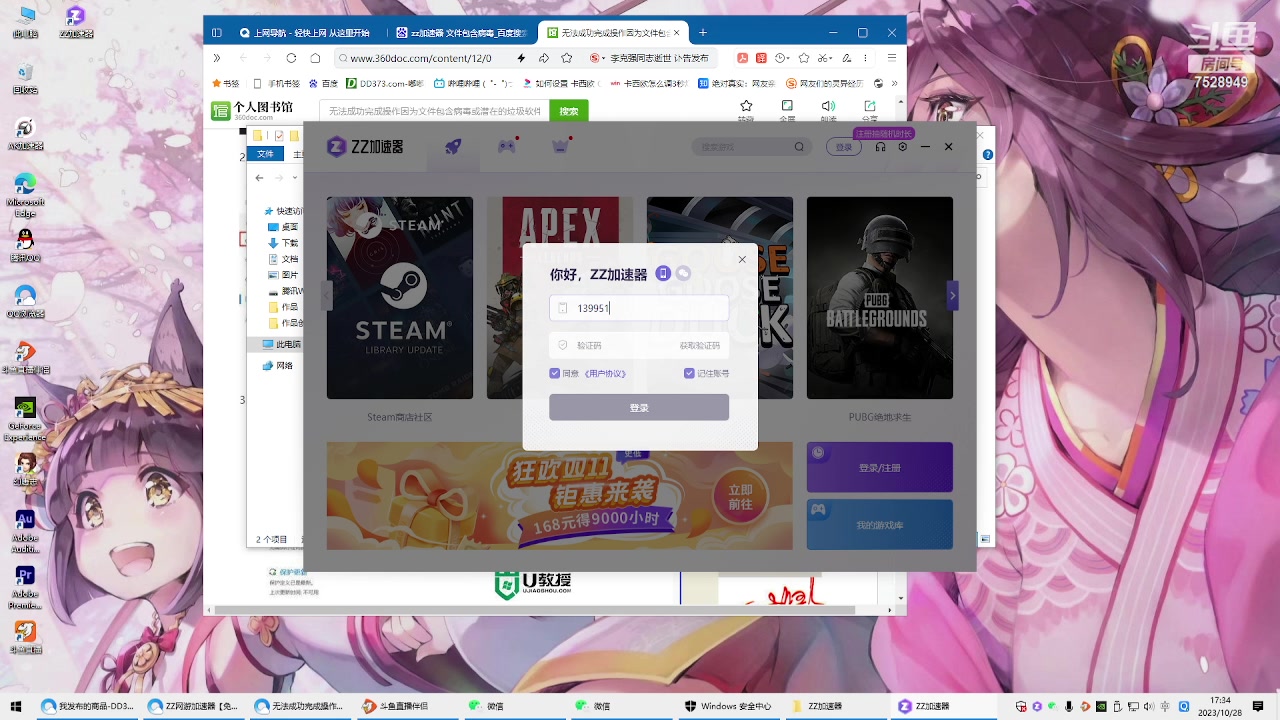1280x720 pixels.
Task: Select the Steam商店社区 game card
Action: tap(400, 298)
